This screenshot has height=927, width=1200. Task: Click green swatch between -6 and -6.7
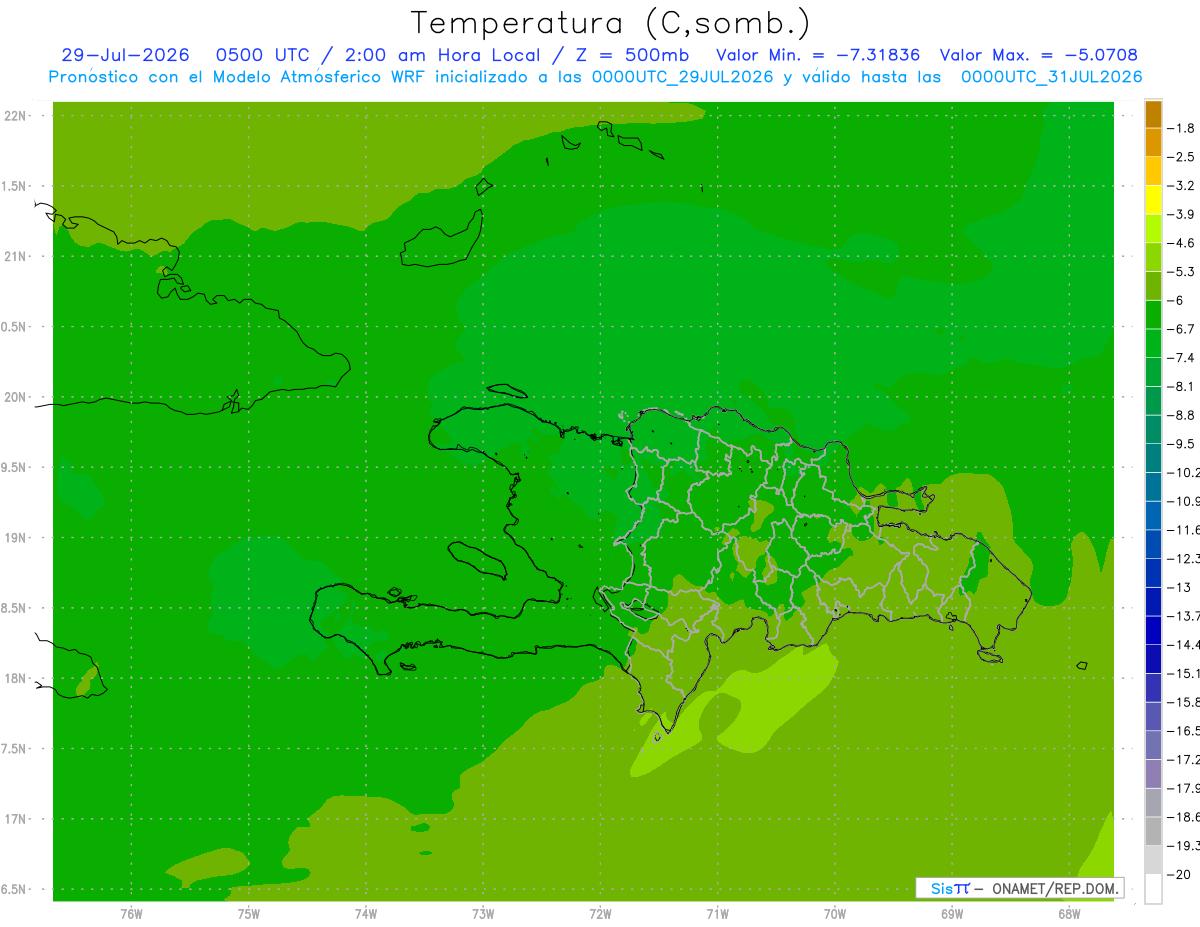[1153, 315]
